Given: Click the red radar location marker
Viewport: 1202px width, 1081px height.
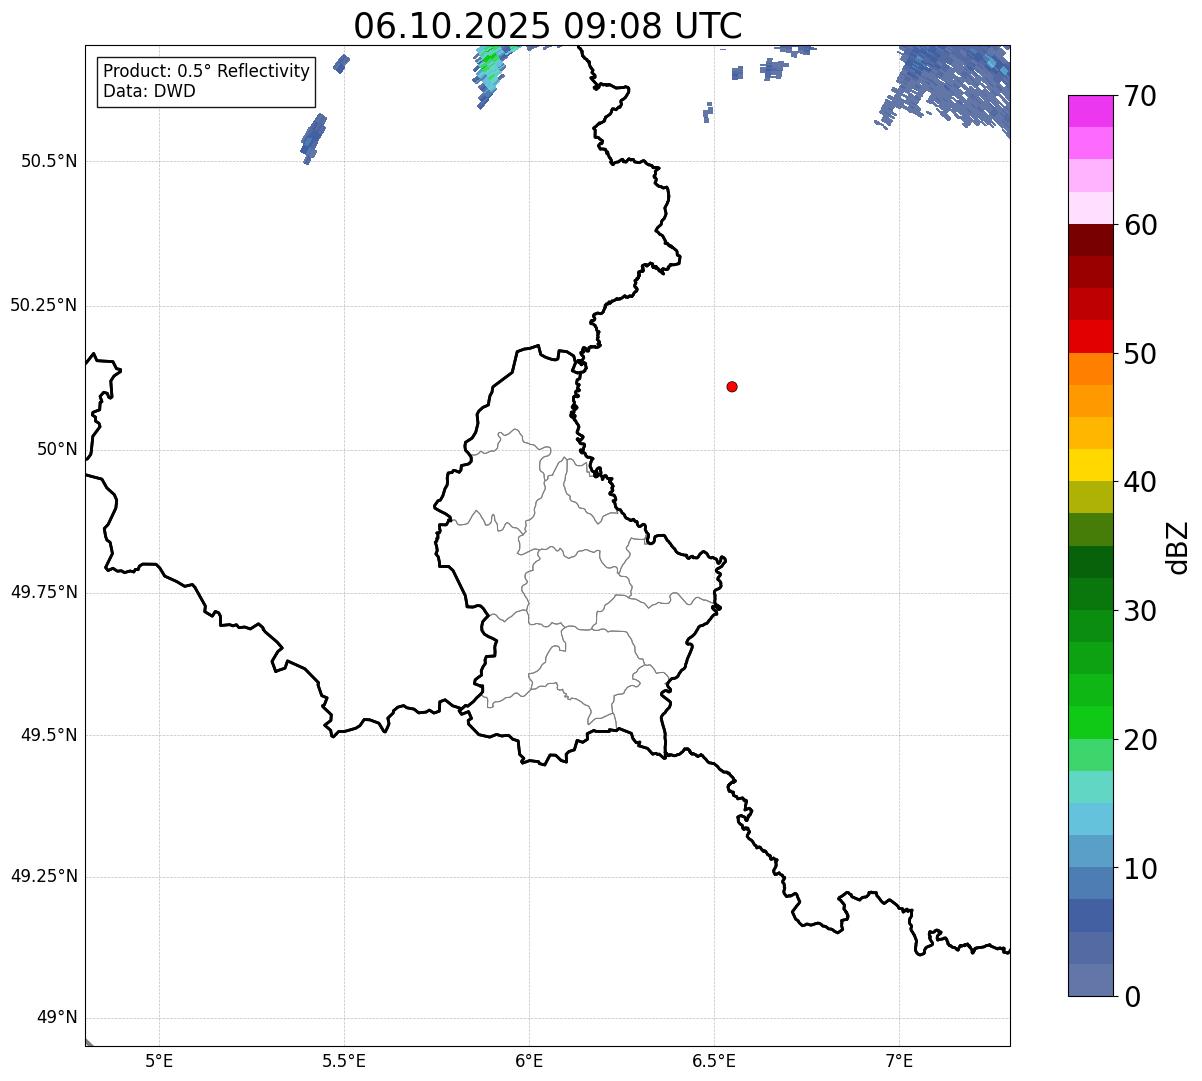Looking at the screenshot, I should (x=732, y=386).
